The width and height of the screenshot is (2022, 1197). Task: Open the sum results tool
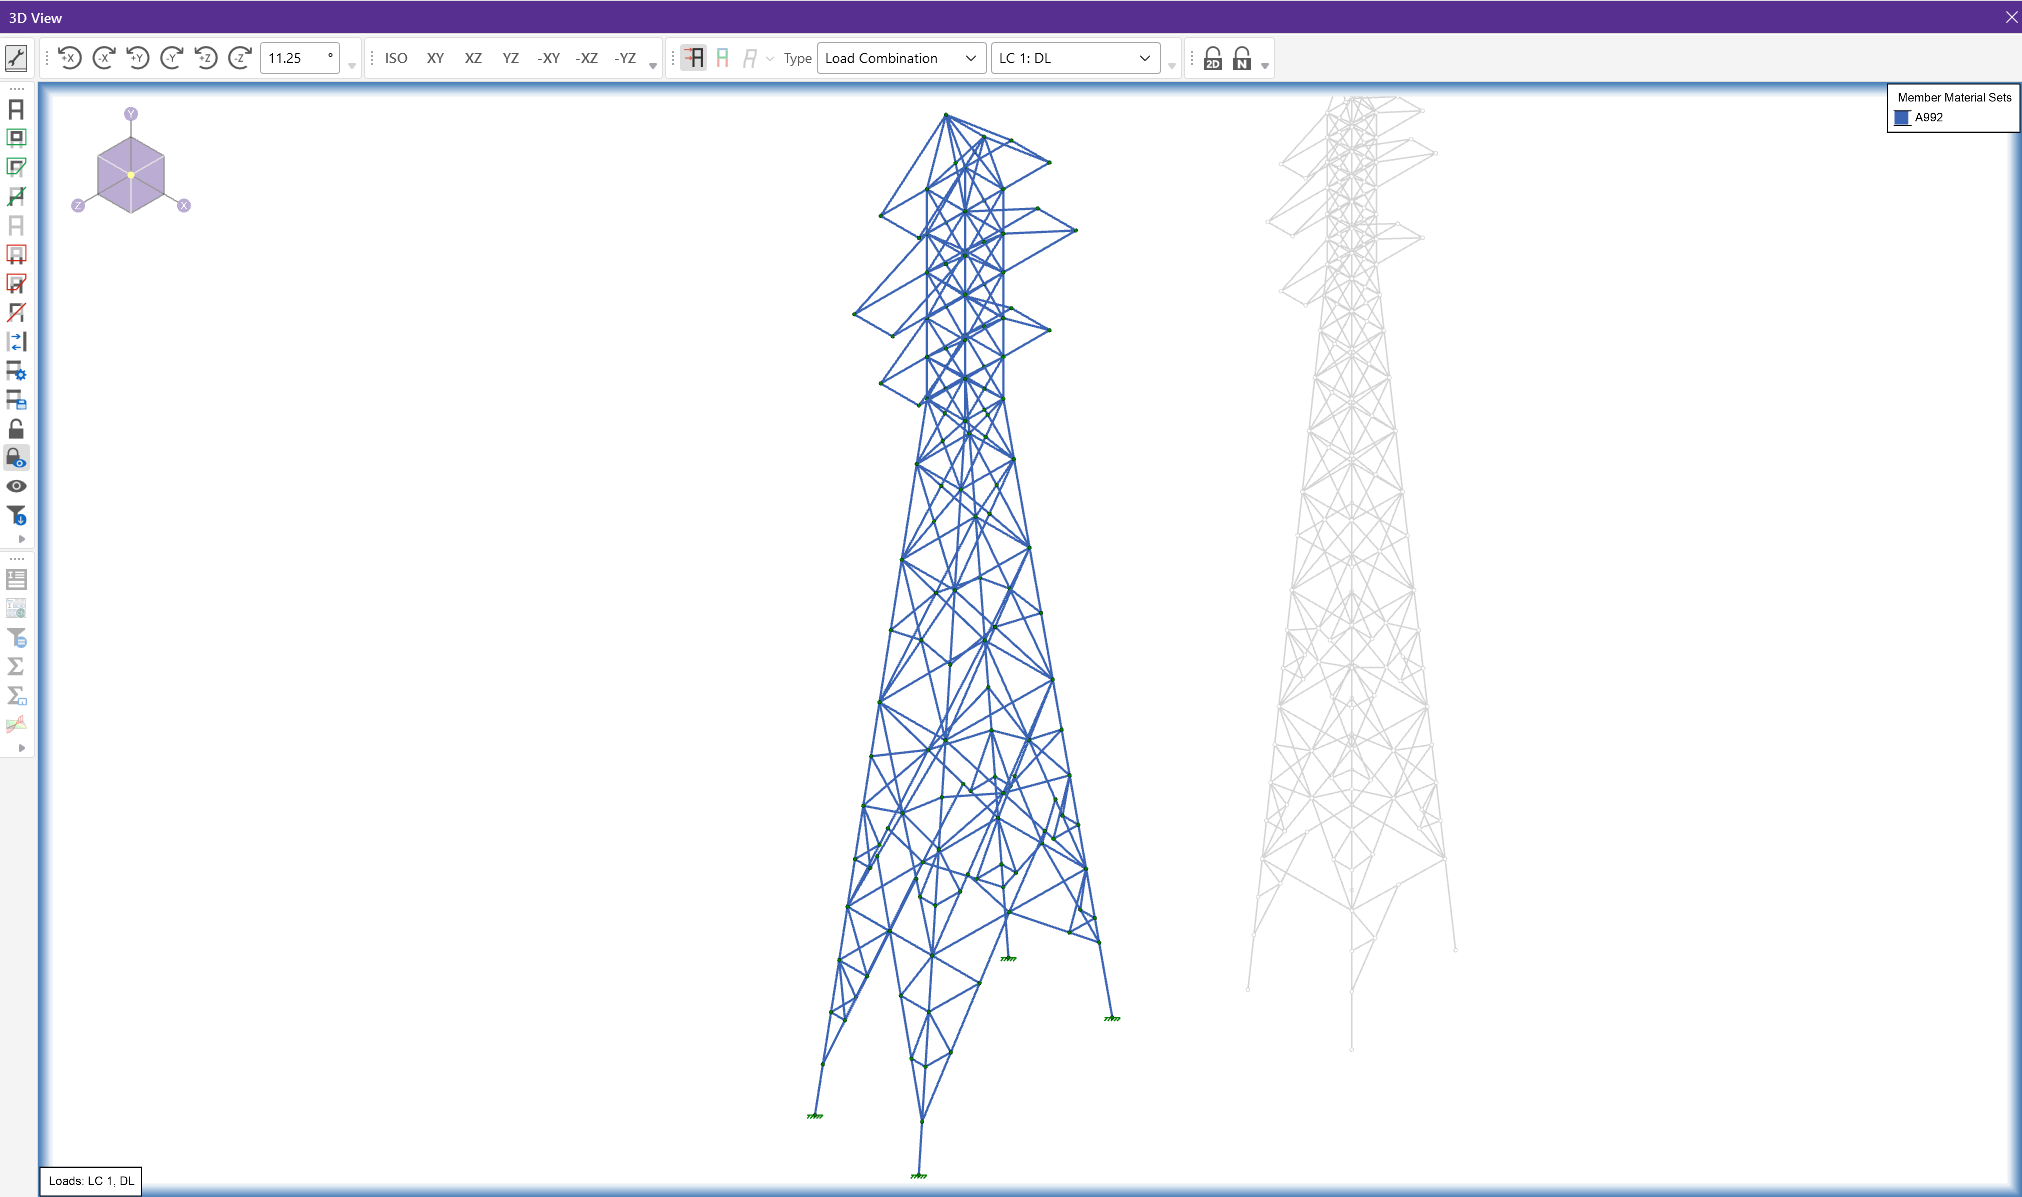(x=16, y=664)
